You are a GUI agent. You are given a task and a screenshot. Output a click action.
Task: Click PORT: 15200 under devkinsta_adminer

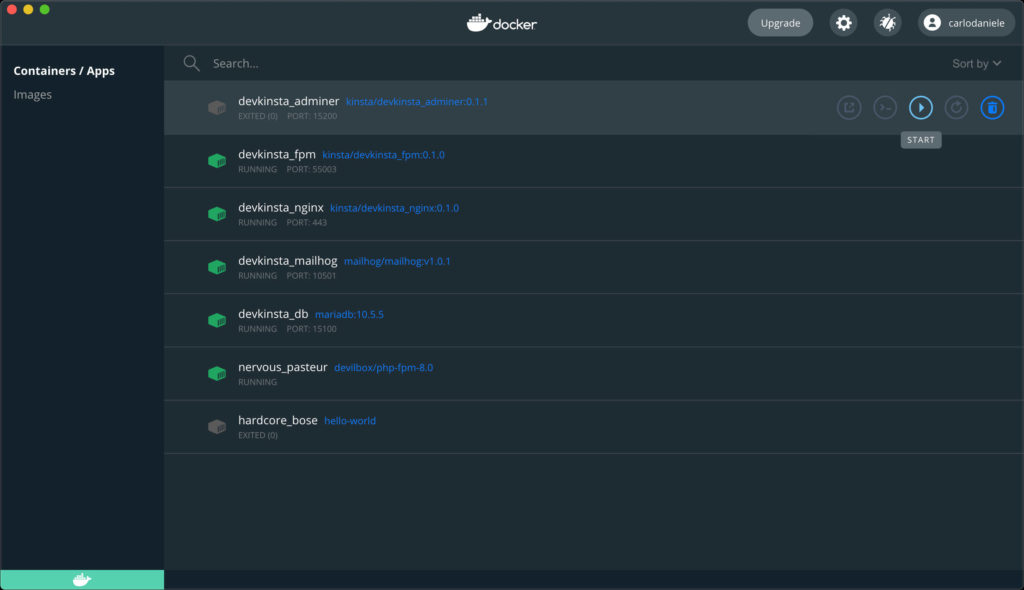(x=312, y=116)
